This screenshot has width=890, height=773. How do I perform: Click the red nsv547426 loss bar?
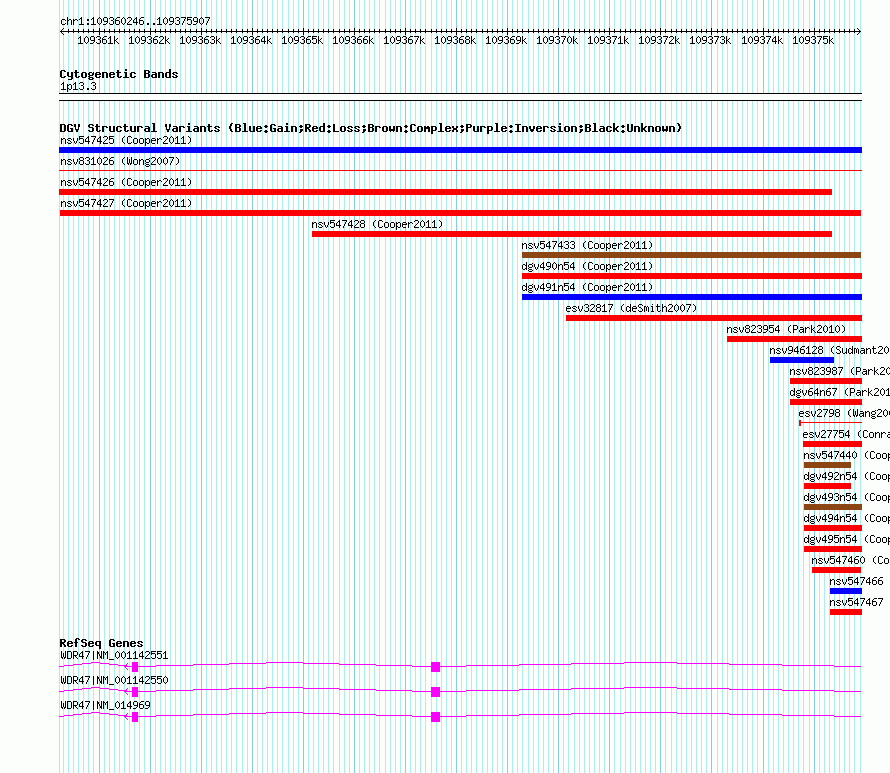446,192
